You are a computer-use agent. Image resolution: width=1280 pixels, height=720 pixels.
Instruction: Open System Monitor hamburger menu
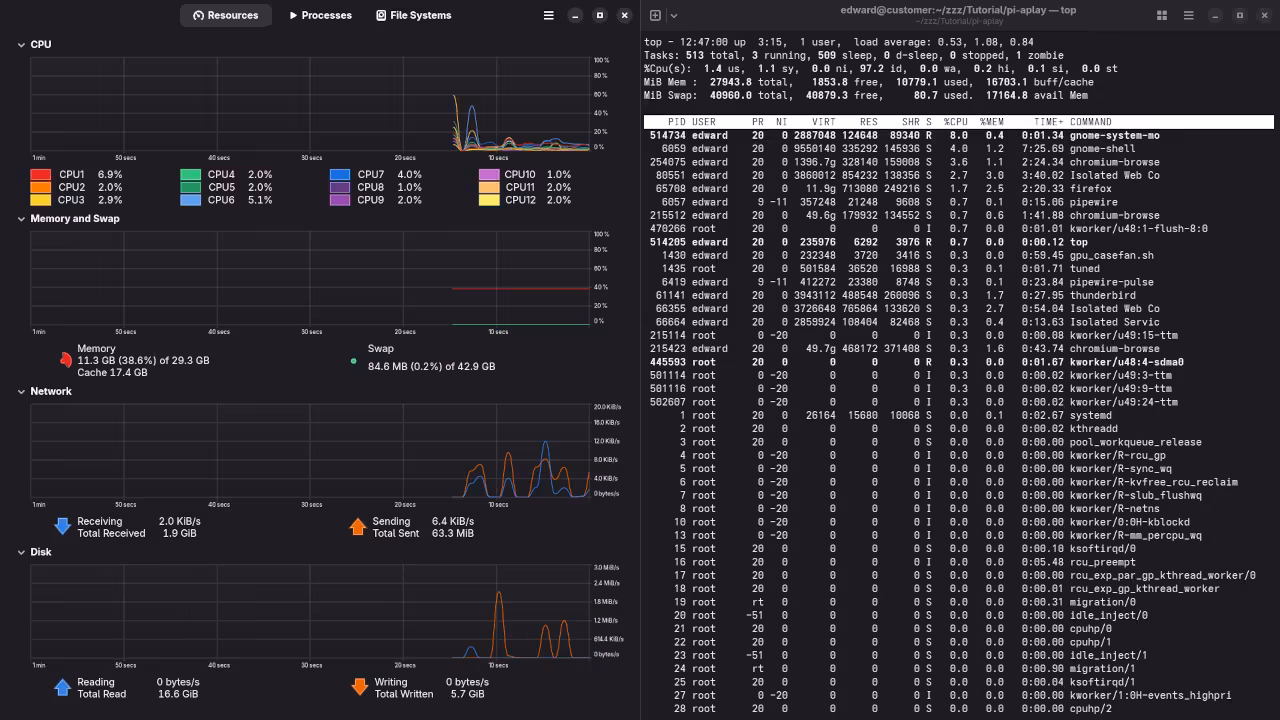point(548,15)
